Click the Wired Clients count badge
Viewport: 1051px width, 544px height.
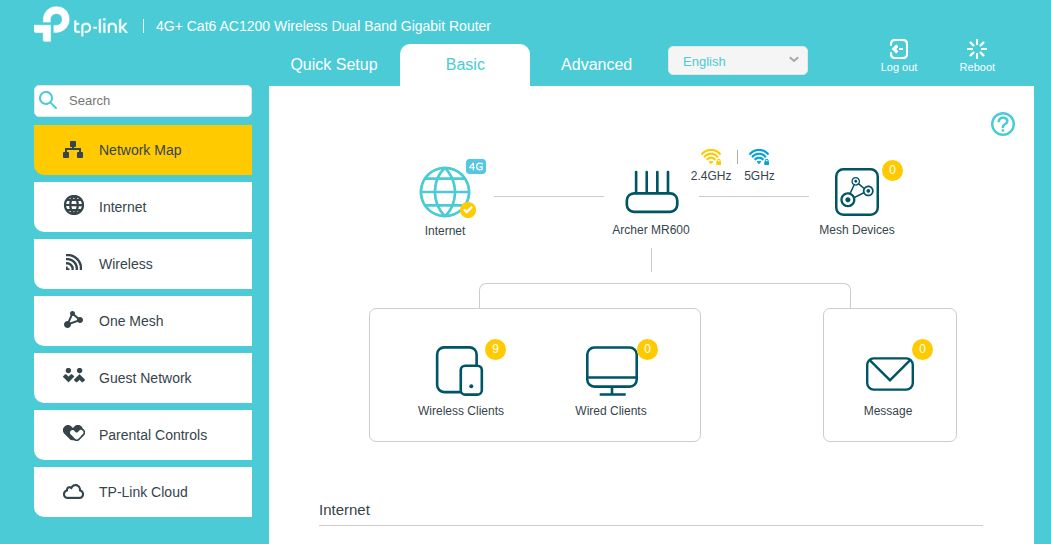[647, 349]
